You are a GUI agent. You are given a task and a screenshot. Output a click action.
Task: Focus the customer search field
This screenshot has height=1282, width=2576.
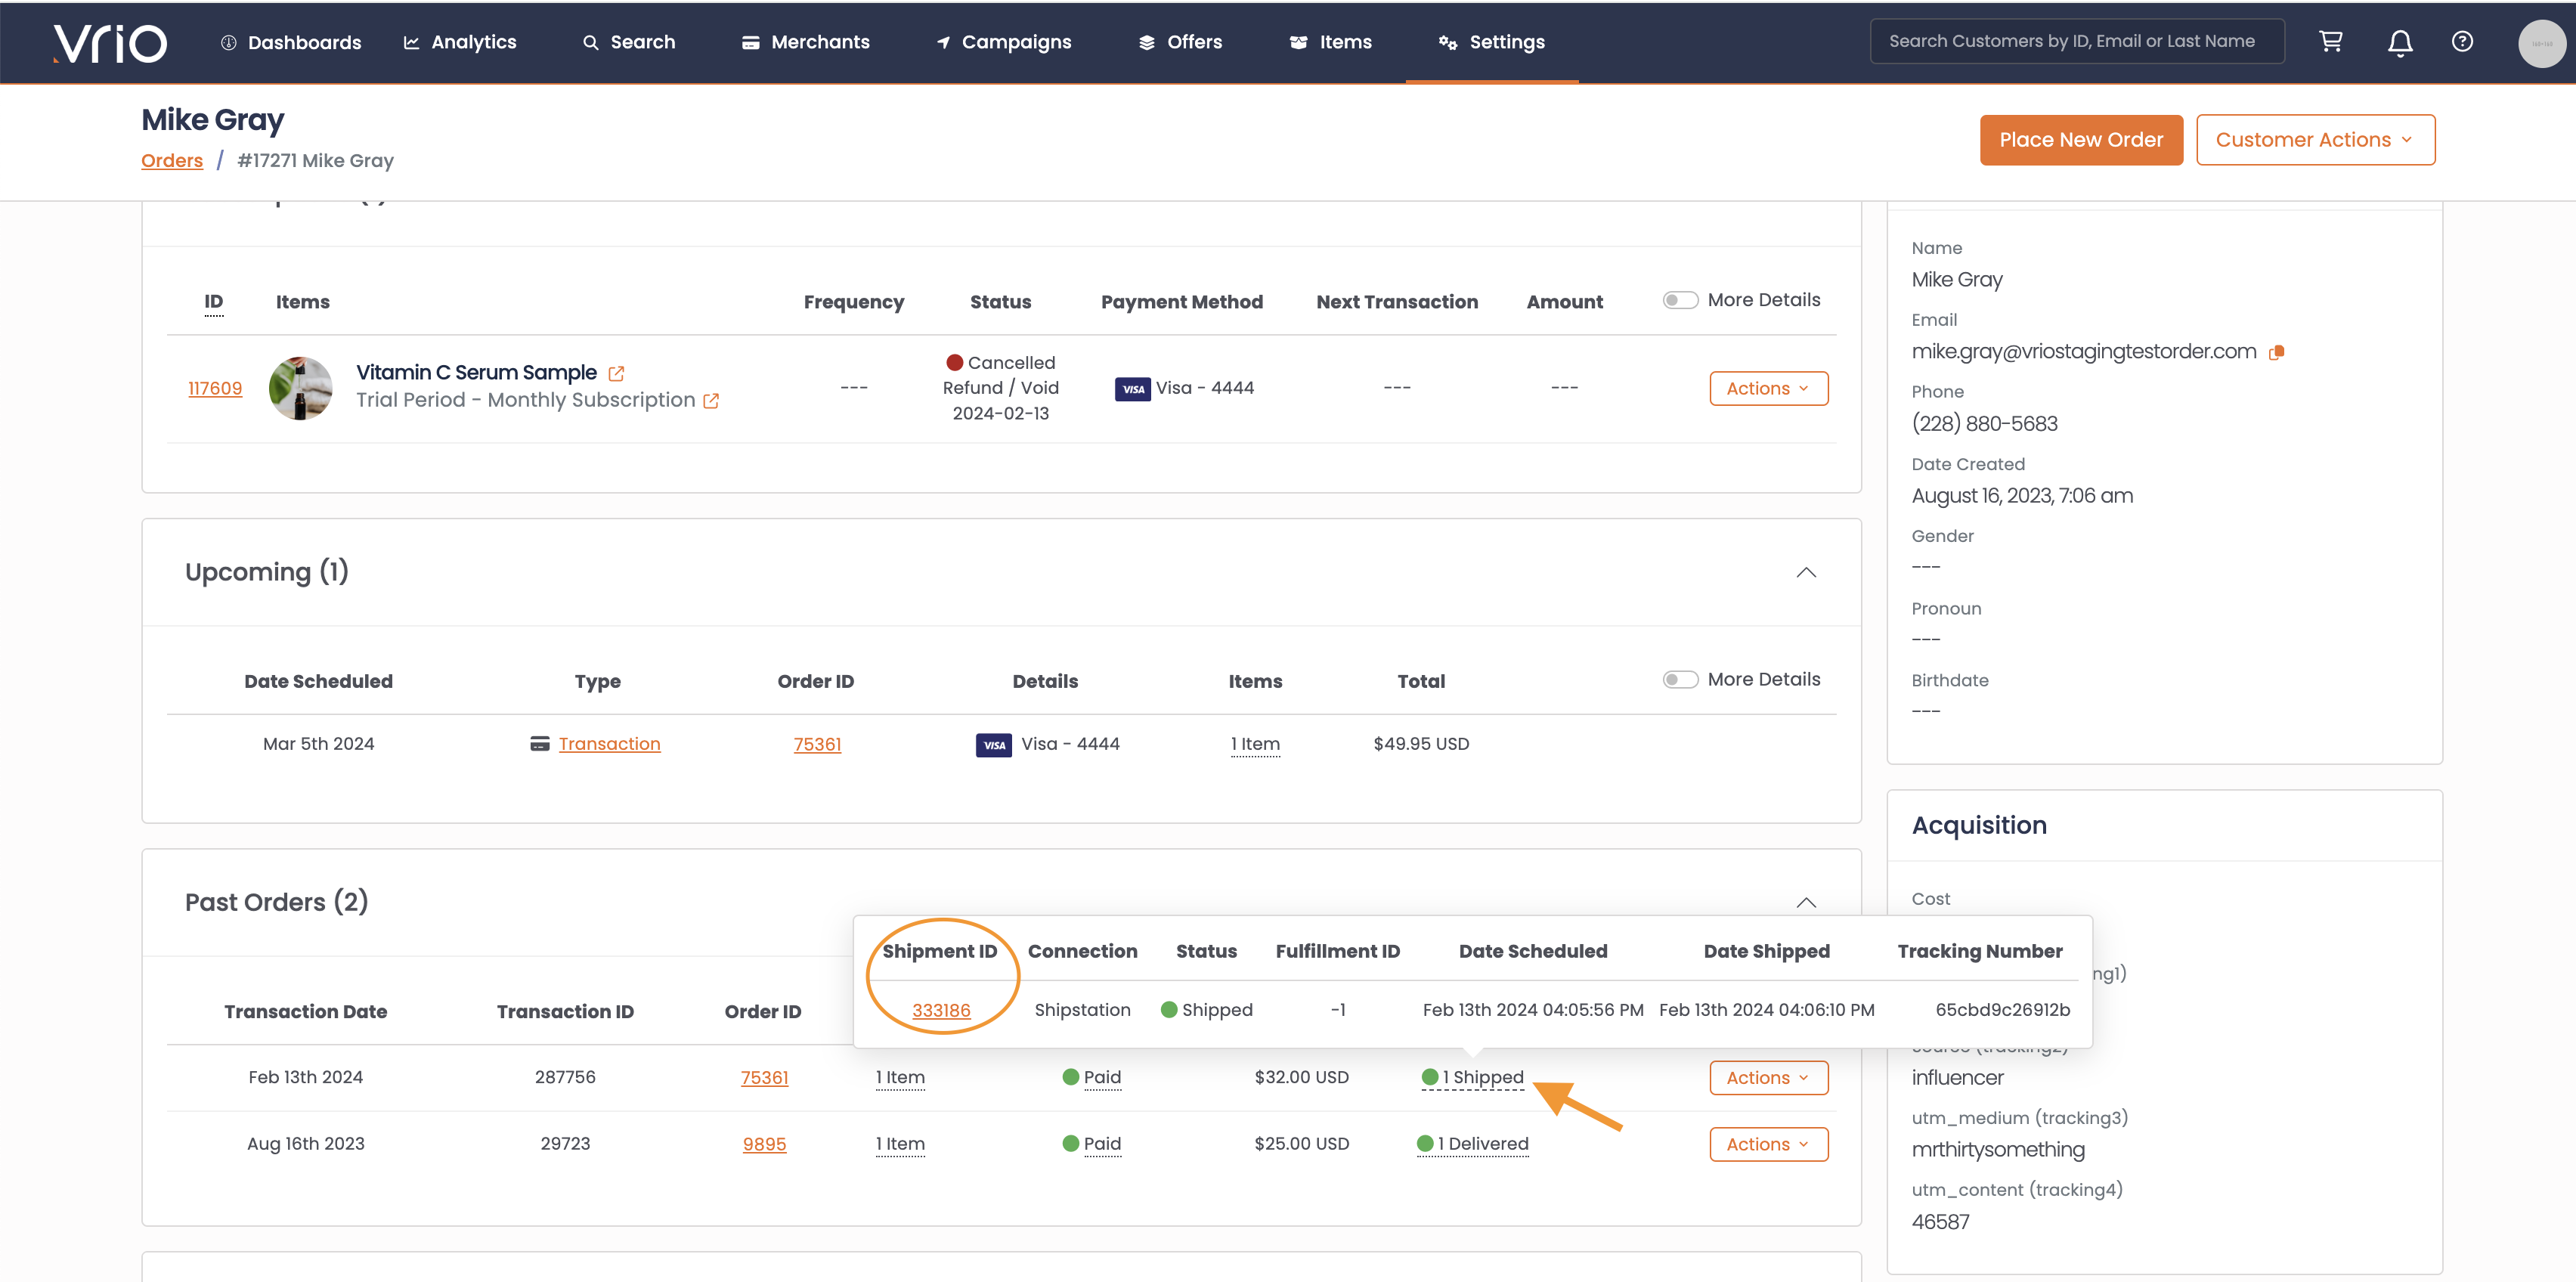click(x=2077, y=41)
